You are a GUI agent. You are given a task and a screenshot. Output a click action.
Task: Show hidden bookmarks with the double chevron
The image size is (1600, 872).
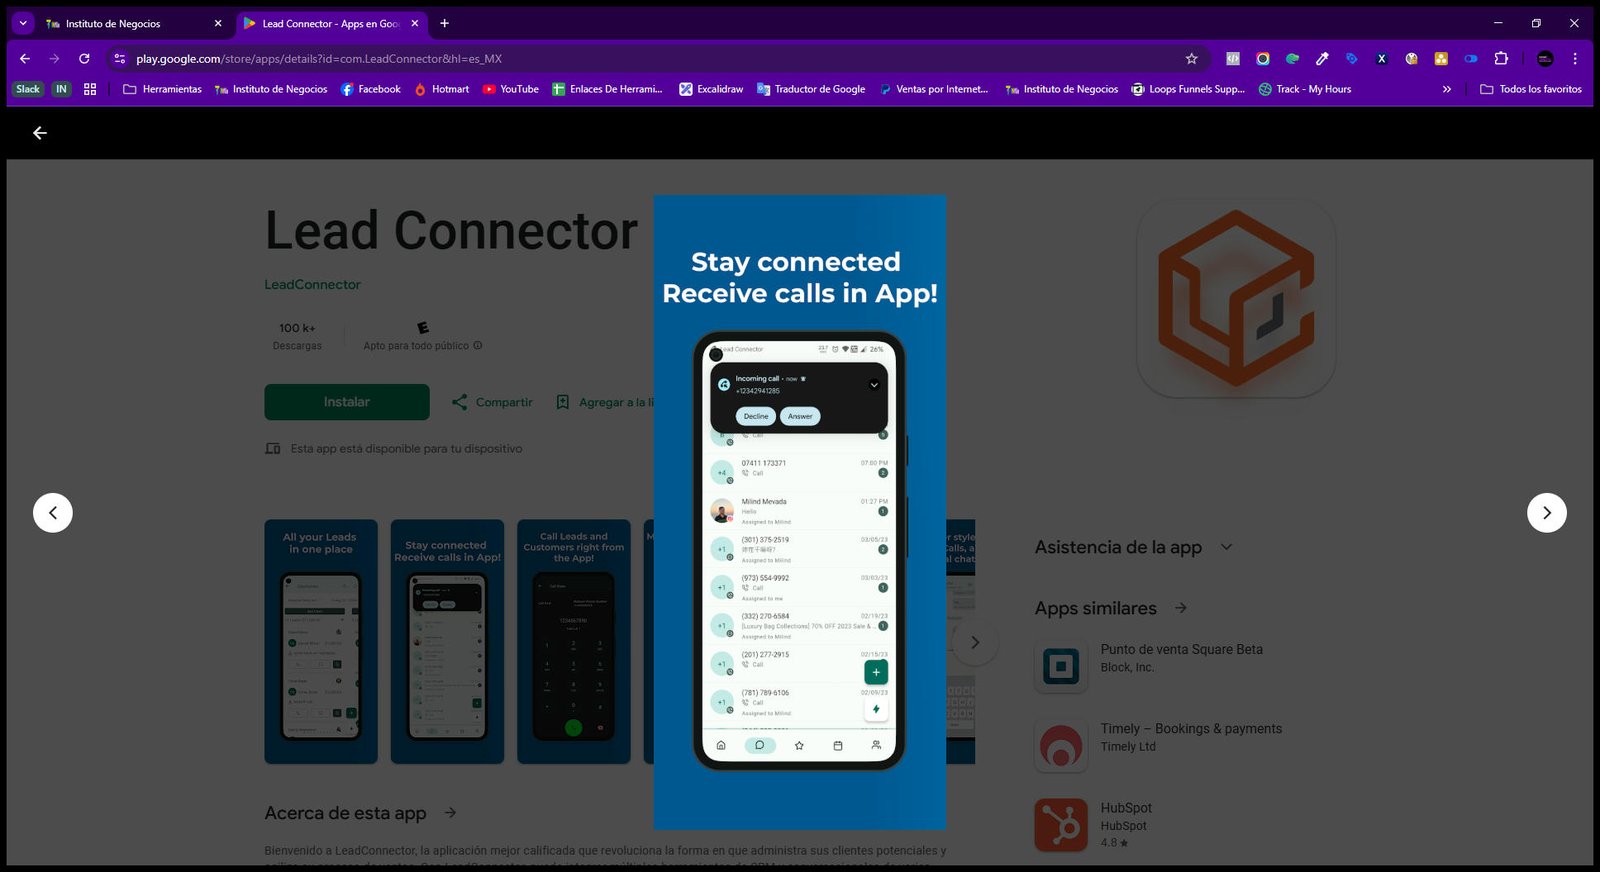1446,89
